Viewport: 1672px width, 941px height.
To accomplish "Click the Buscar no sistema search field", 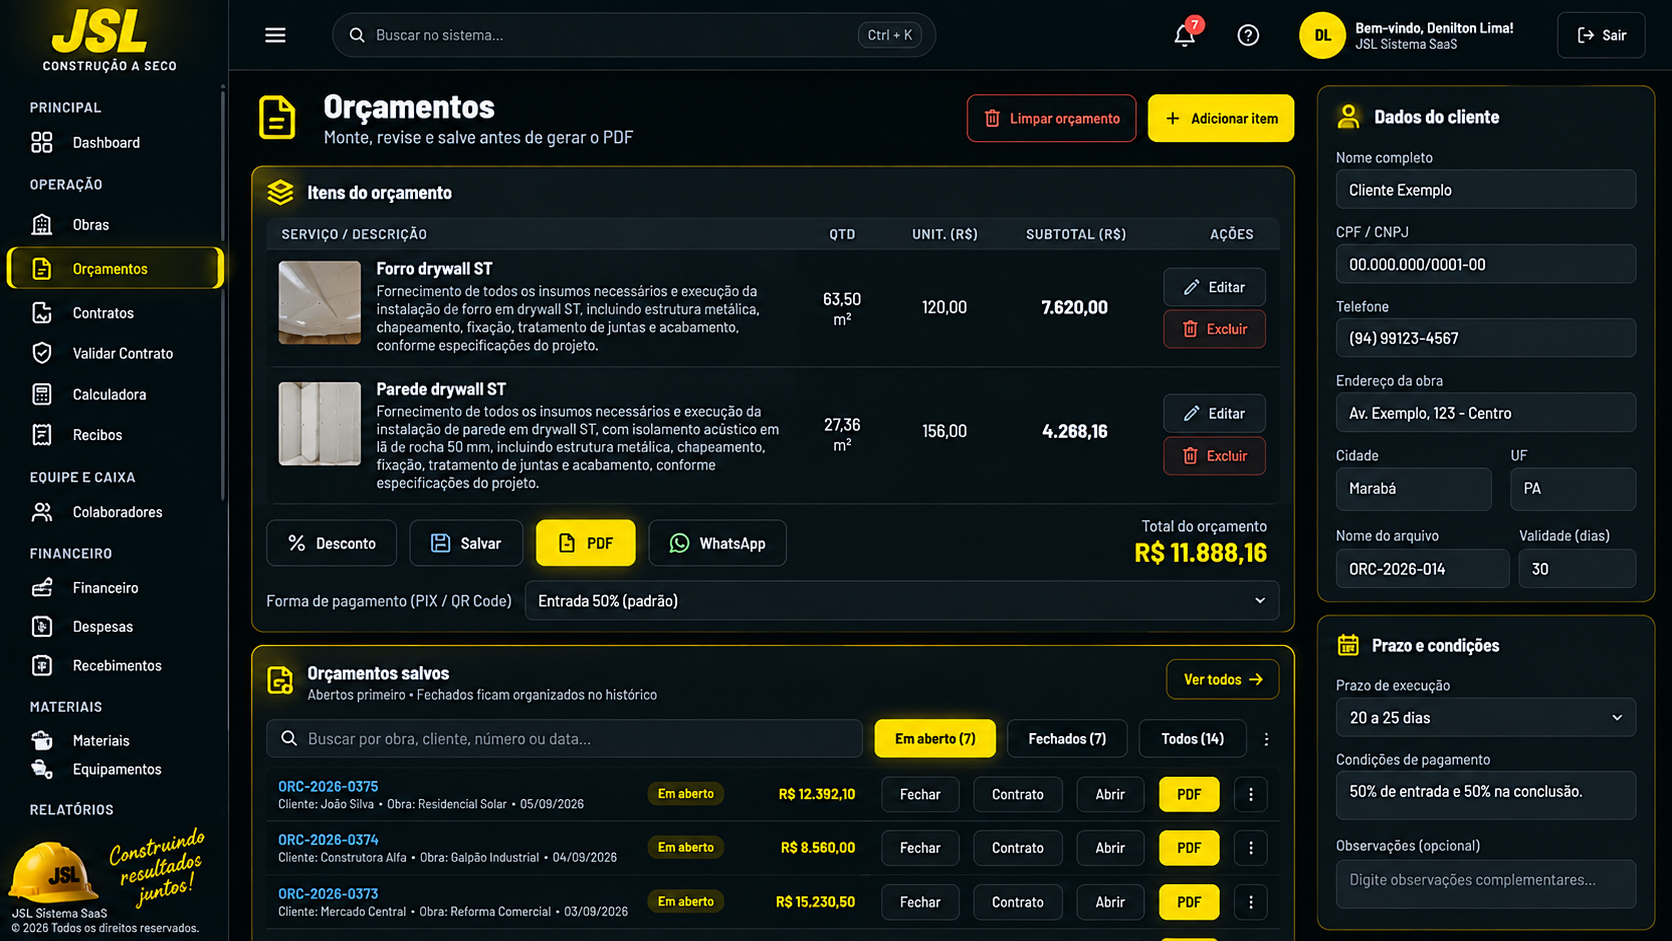I will click(x=634, y=35).
